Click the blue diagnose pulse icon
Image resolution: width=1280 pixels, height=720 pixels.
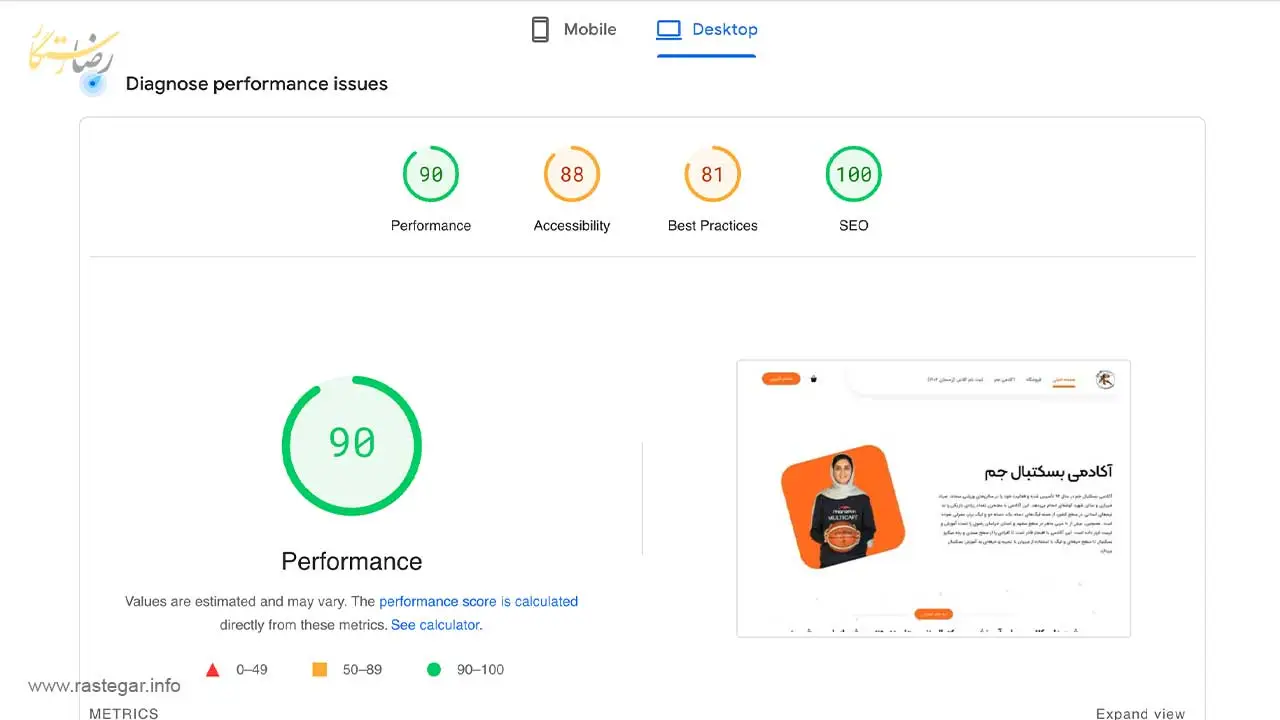pos(93,84)
